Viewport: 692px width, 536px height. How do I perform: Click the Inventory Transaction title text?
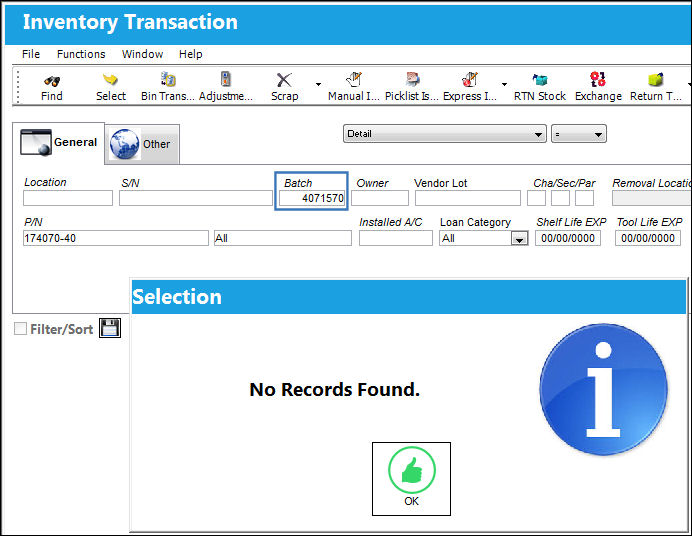point(130,22)
